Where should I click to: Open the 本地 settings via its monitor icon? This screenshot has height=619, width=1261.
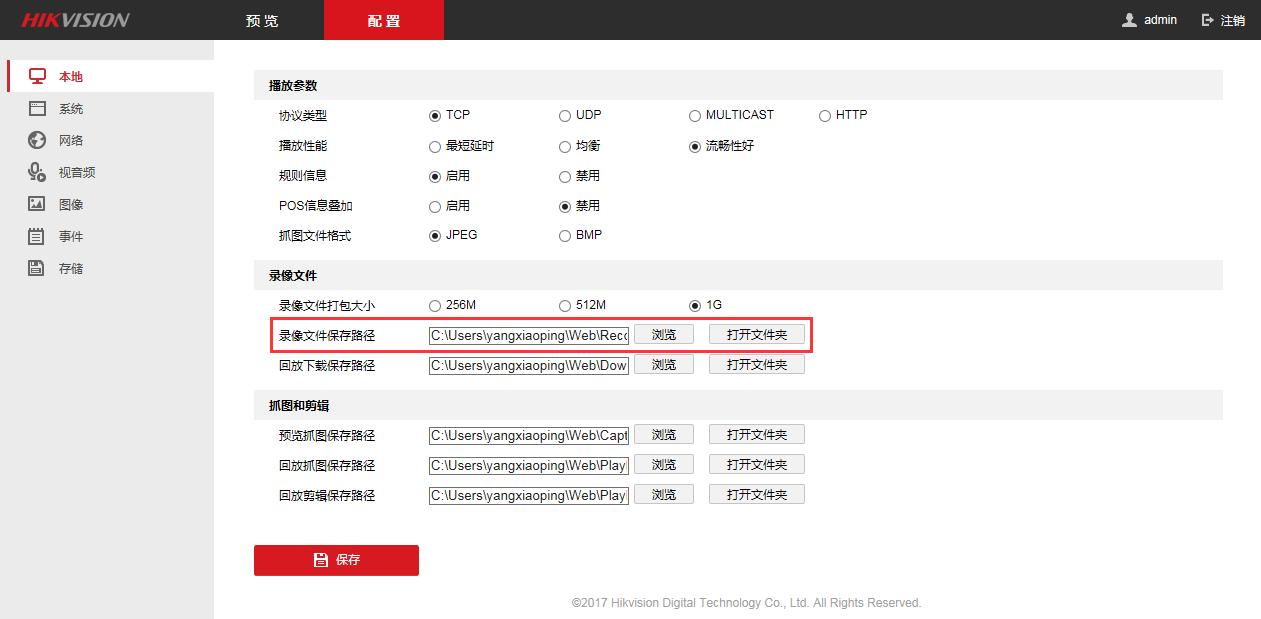pos(38,75)
